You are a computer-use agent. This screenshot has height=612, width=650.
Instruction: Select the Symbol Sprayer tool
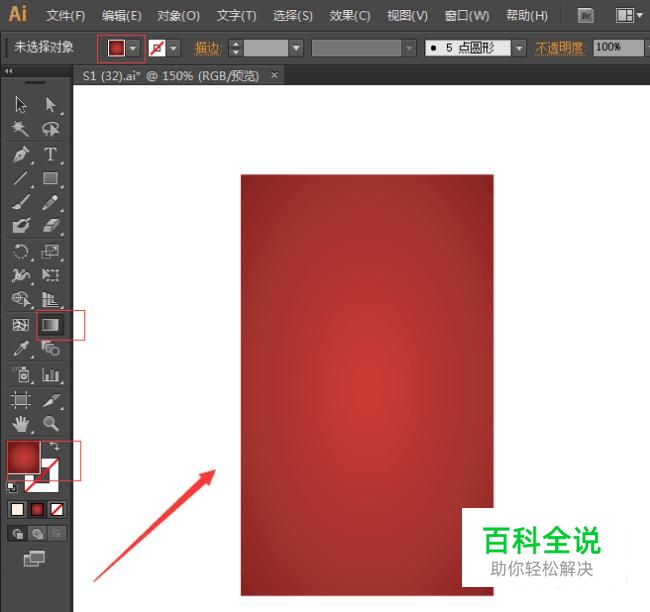point(21,374)
